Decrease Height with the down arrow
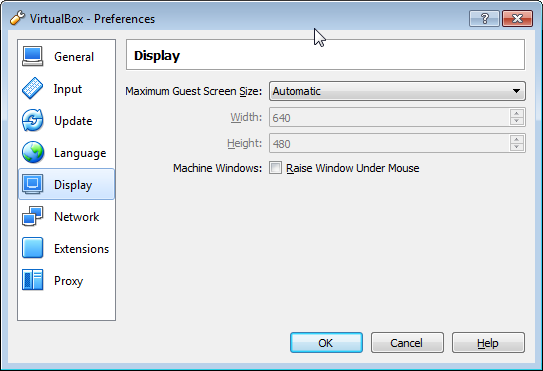543x371 pixels. point(517,147)
